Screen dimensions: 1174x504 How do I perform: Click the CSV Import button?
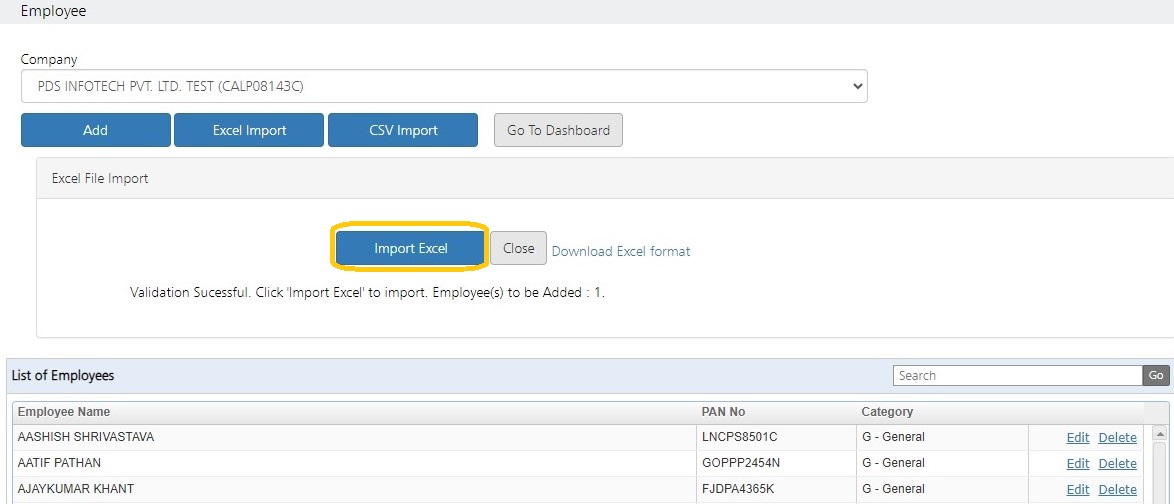point(403,130)
